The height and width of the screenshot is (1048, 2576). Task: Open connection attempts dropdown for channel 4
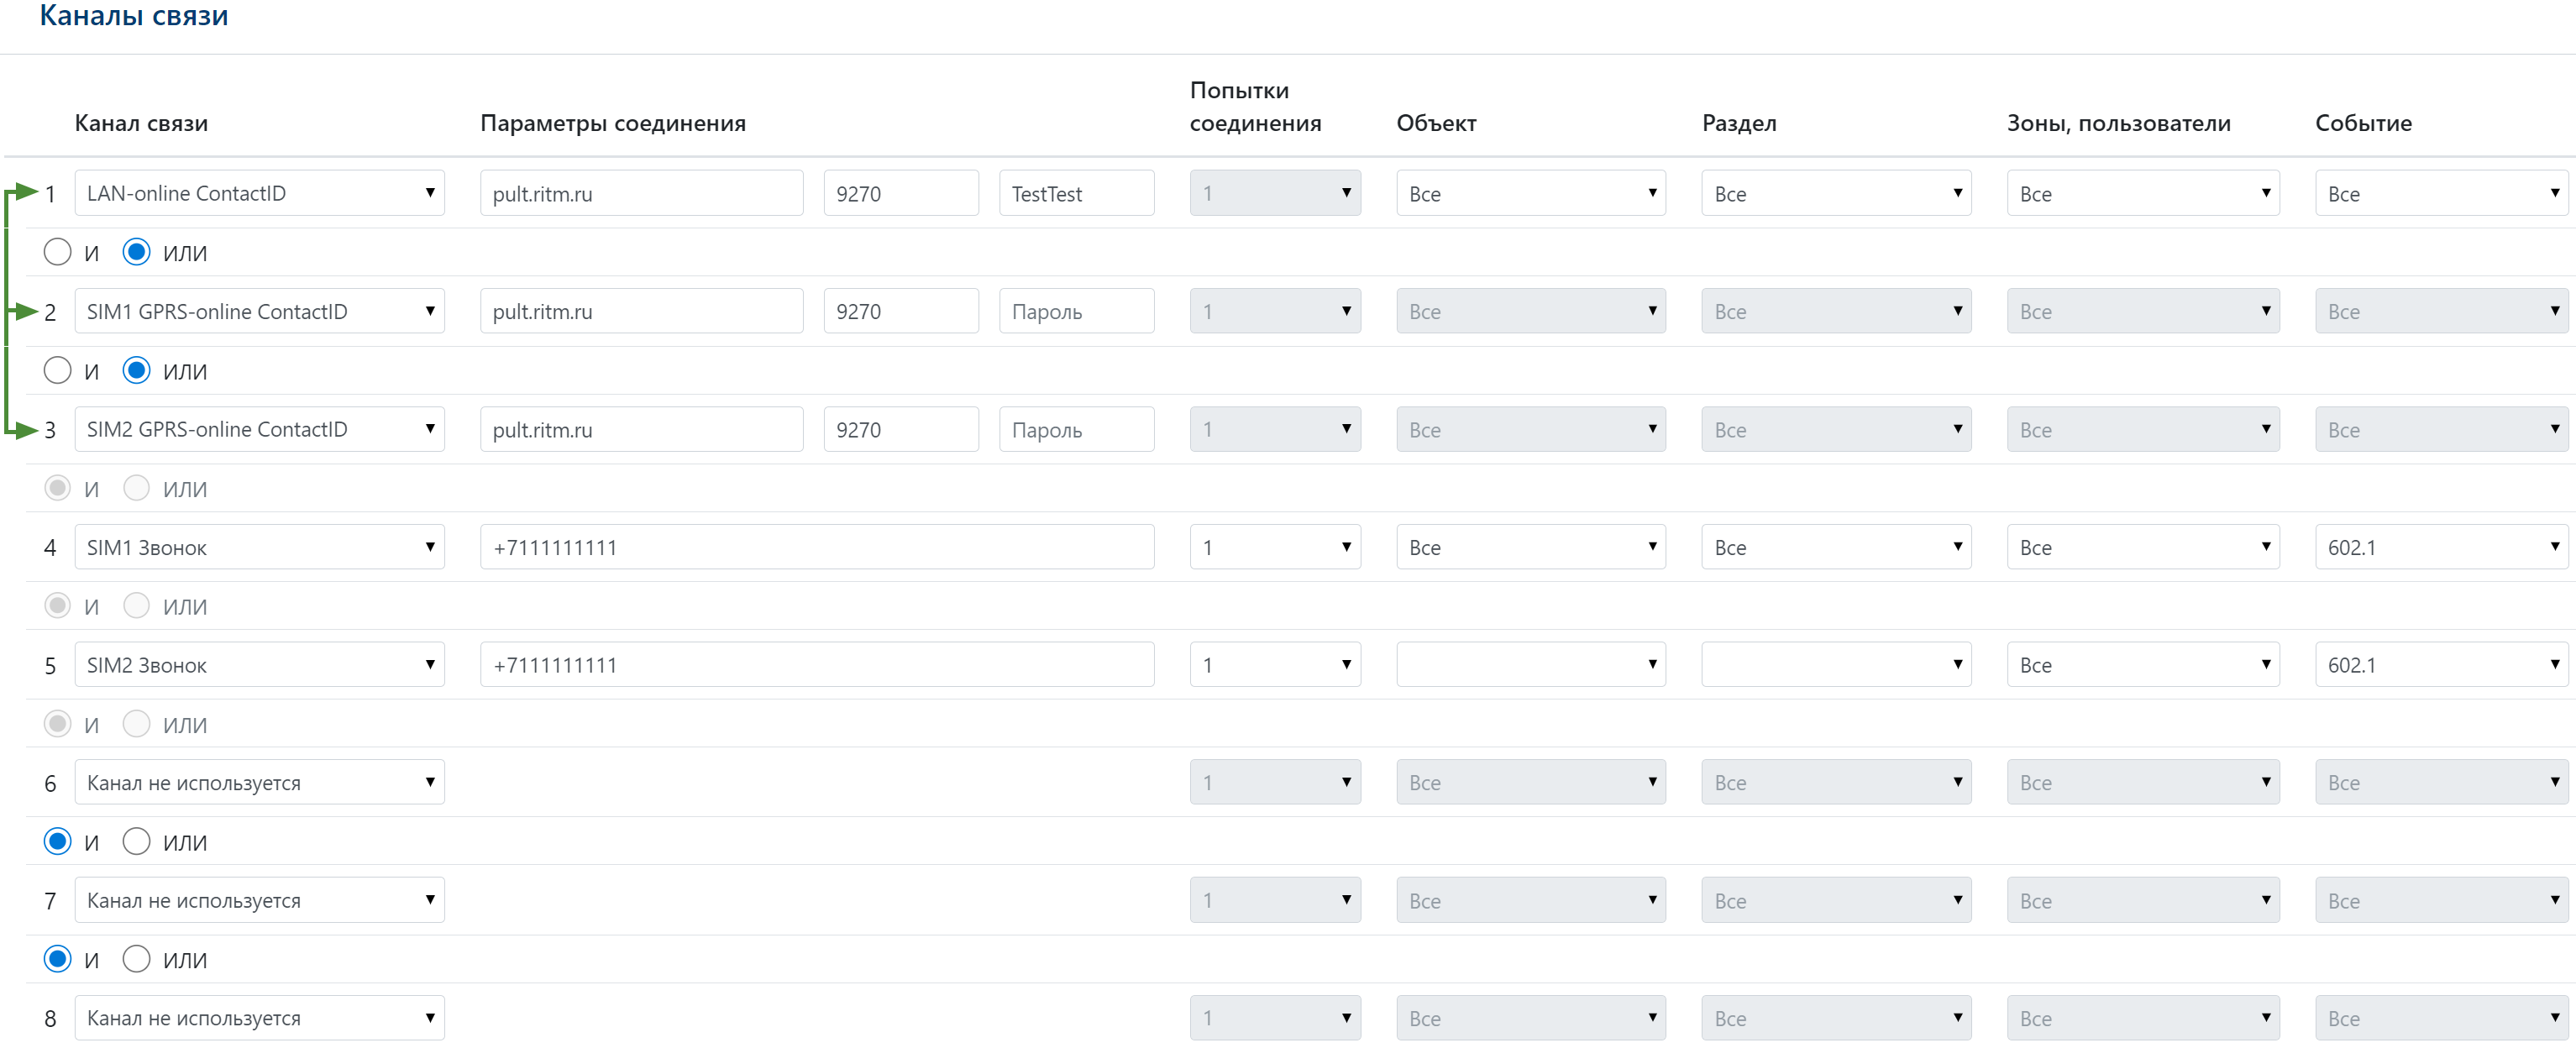pyautogui.click(x=1274, y=547)
